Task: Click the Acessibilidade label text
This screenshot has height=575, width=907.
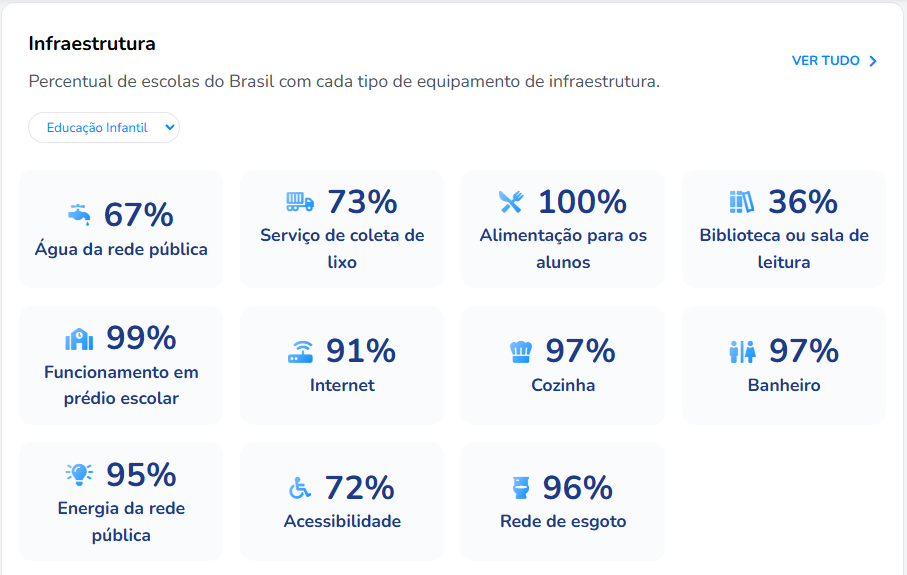Action: (x=342, y=521)
